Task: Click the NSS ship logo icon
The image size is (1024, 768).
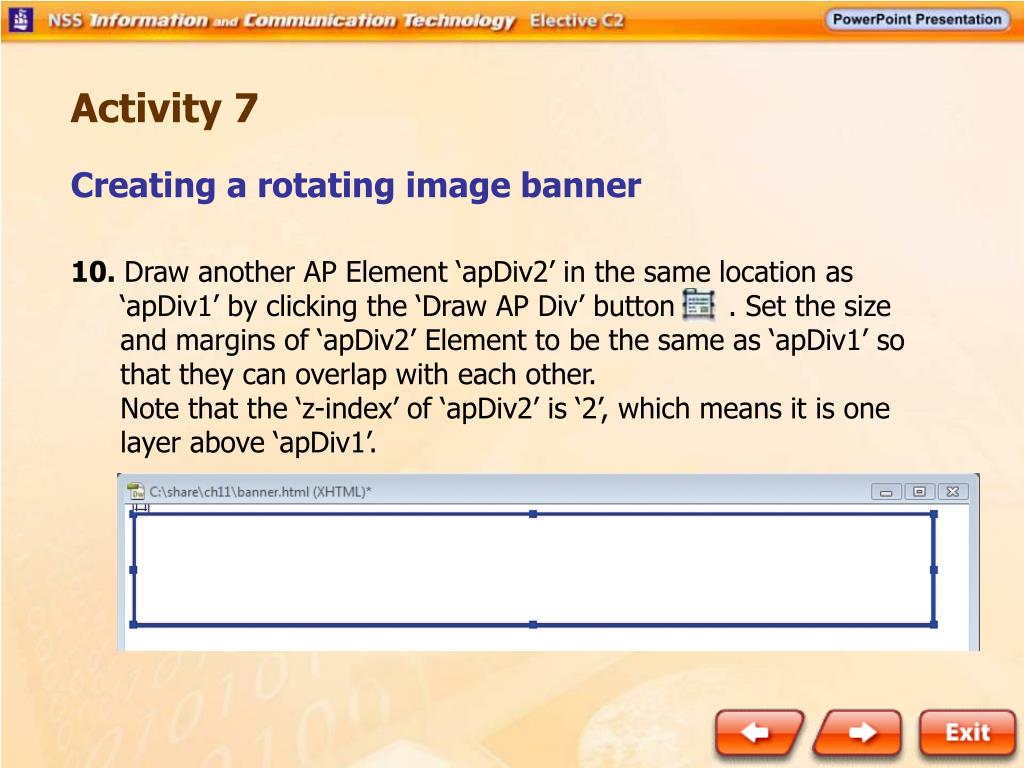Action: 22,20
